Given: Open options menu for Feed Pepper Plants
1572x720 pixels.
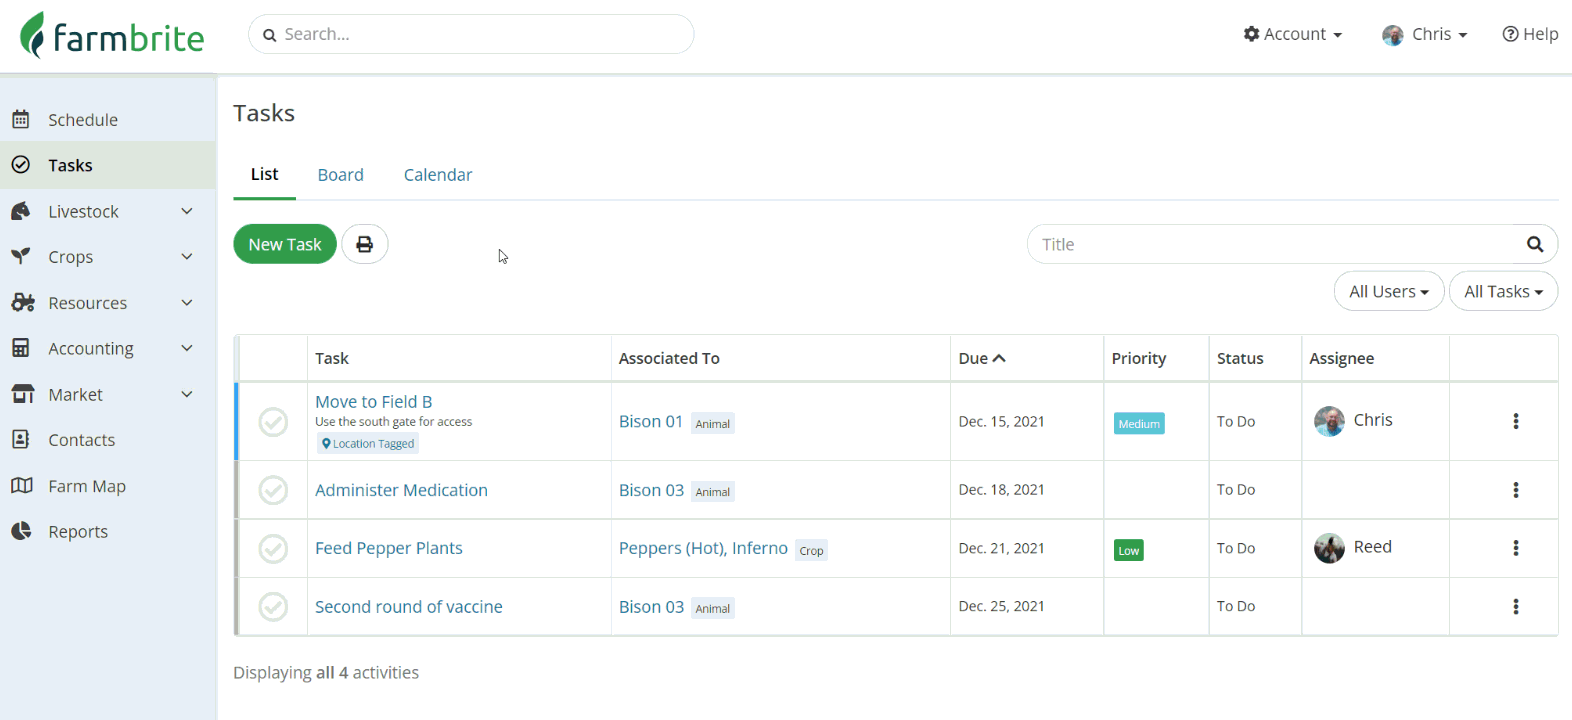Looking at the screenshot, I should (x=1516, y=548).
